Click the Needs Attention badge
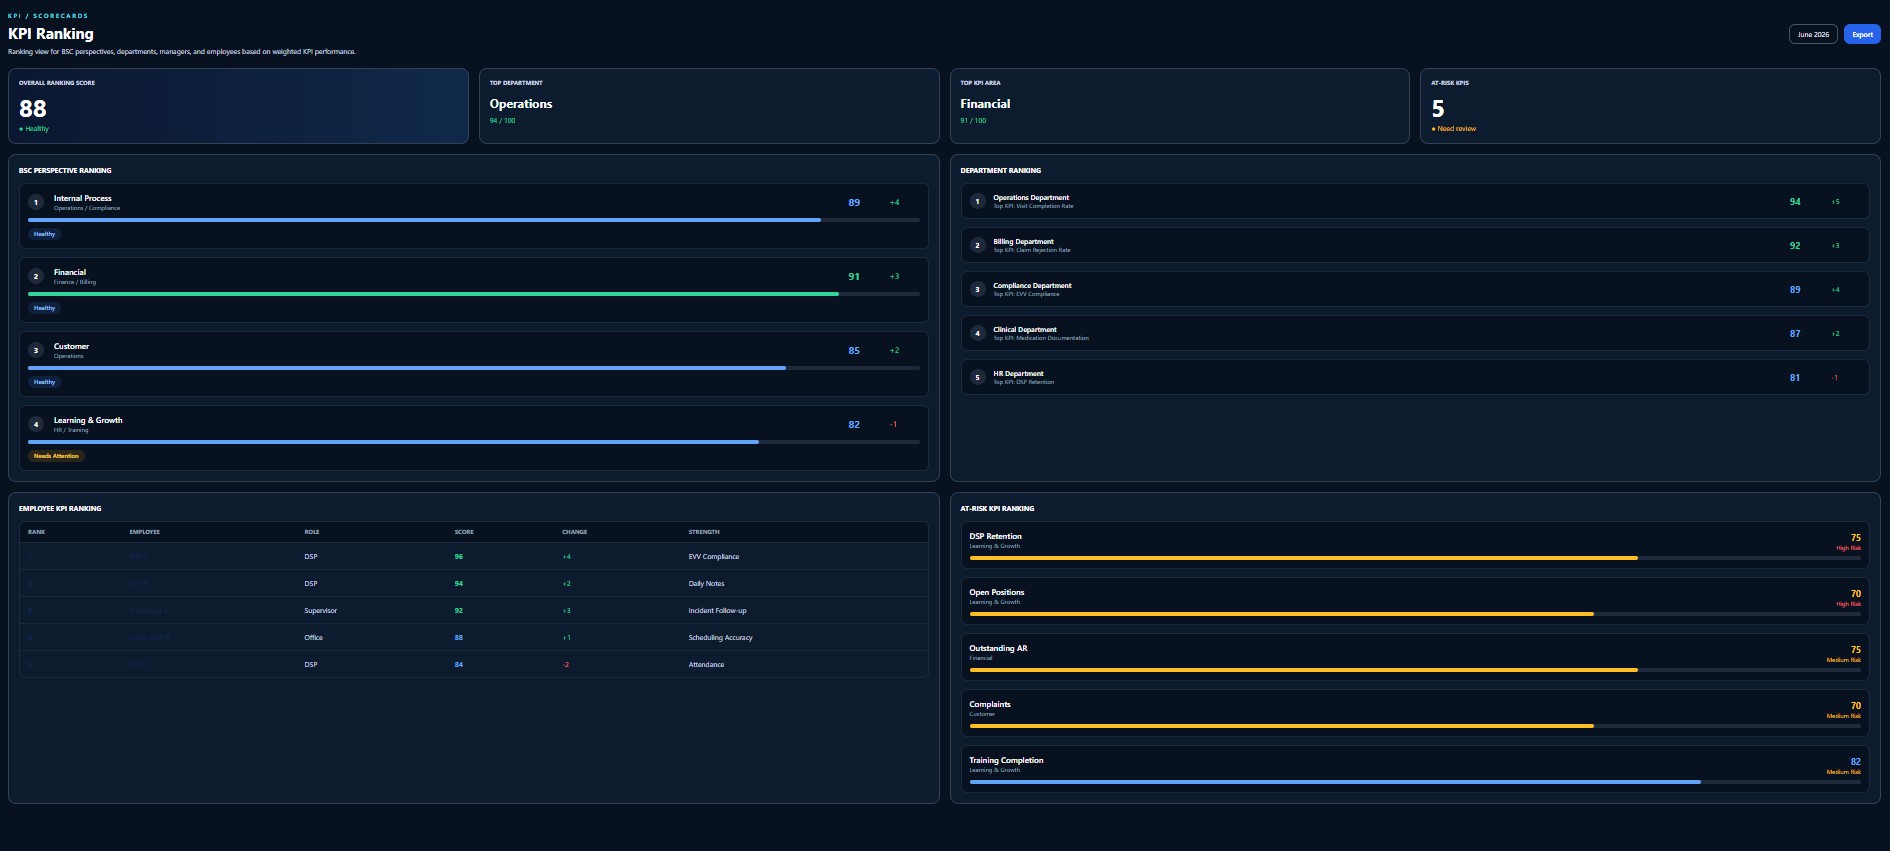The image size is (1890, 851). pyautogui.click(x=56, y=456)
